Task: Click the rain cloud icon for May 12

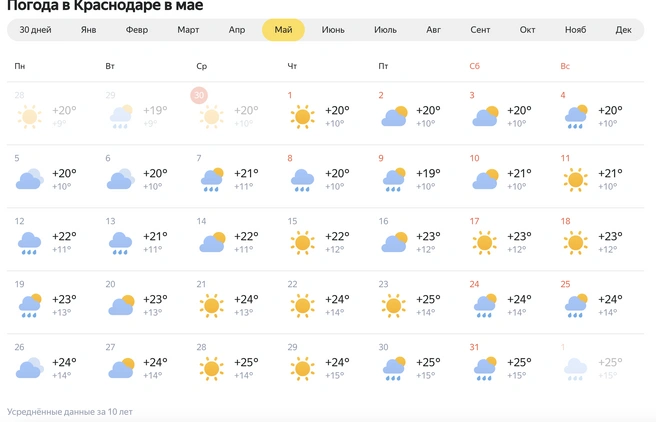Action: point(29,243)
